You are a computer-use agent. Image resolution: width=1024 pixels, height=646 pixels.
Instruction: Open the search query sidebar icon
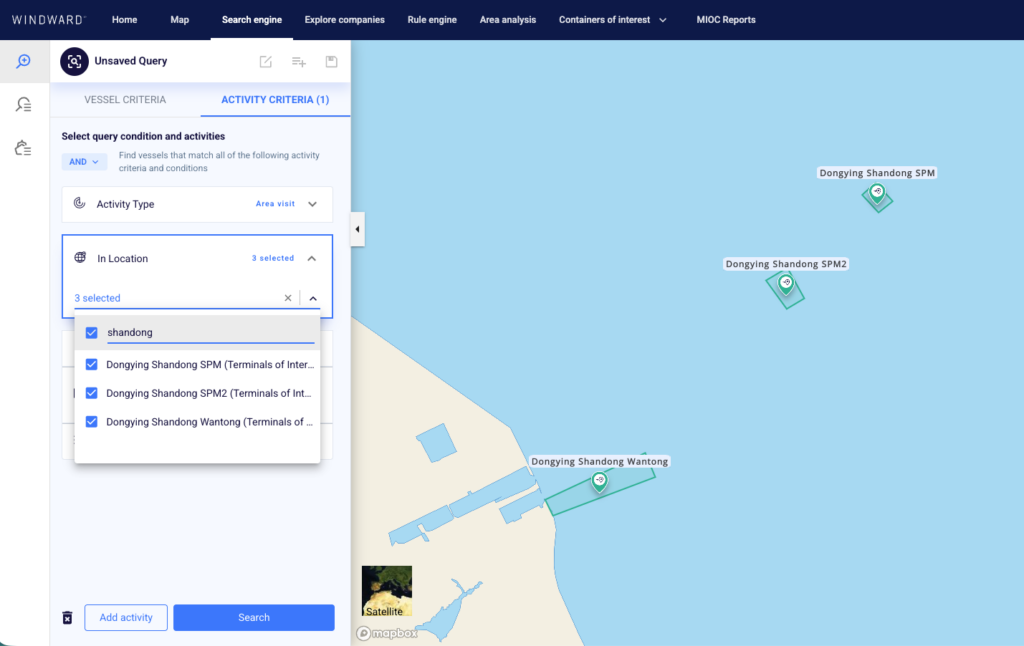point(24,61)
